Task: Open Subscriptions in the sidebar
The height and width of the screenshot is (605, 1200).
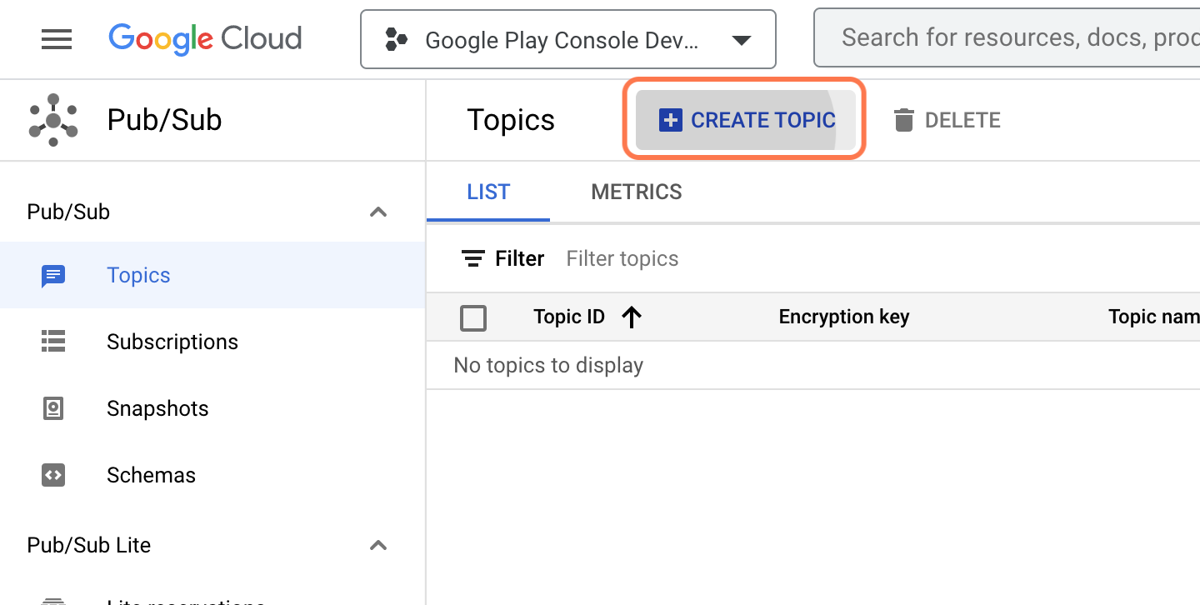Action: [x=212, y=342]
